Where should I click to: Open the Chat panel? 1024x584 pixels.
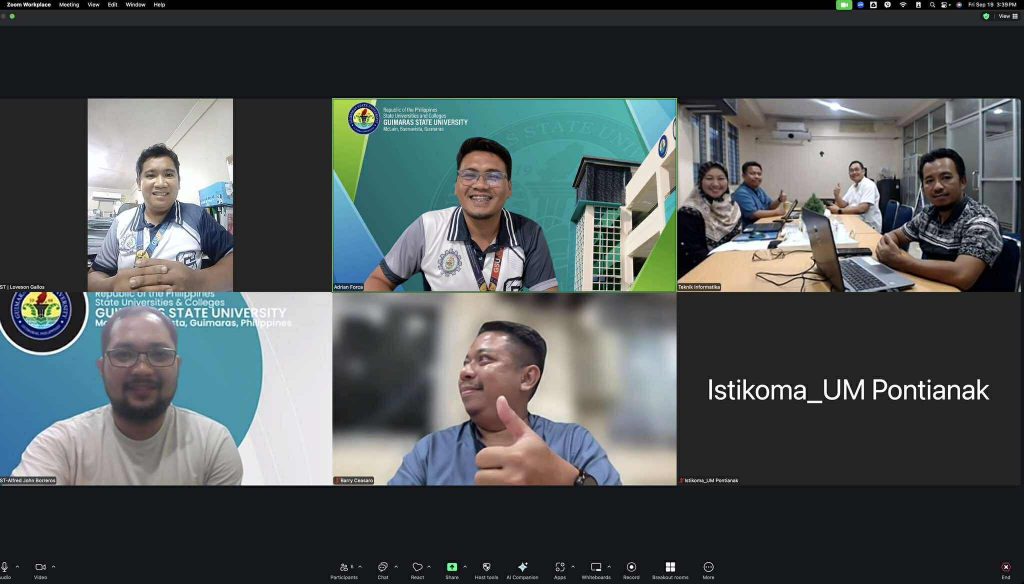click(x=383, y=568)
